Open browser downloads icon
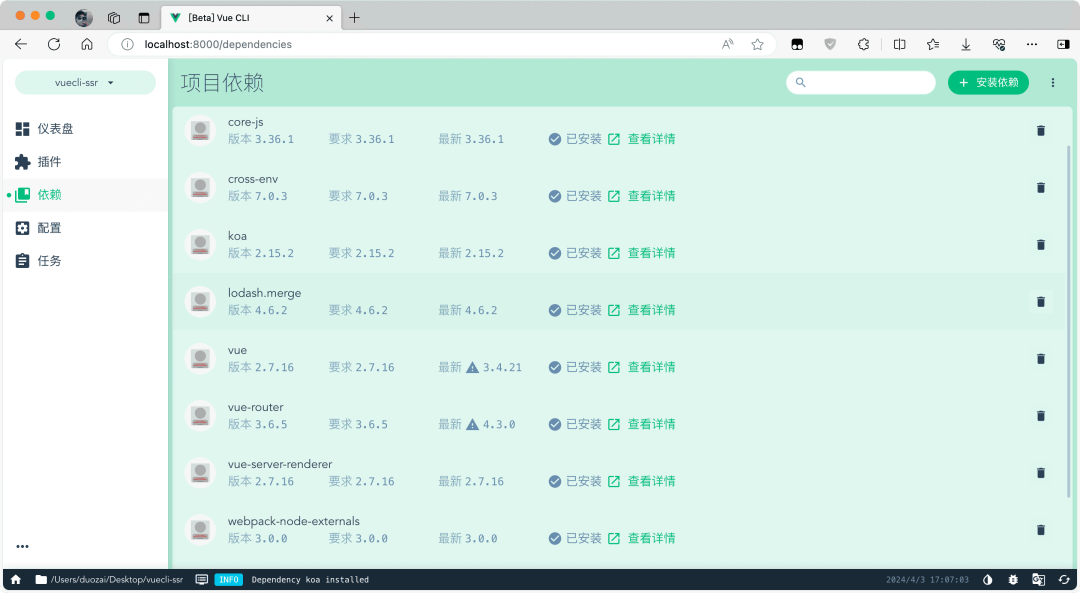The image size is (1080, 593). [966, 44]
